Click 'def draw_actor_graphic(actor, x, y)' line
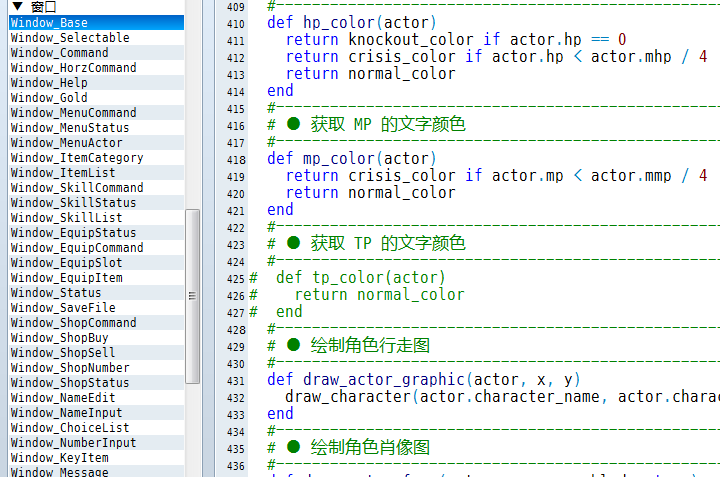Viewport: 720px width, 477px height. coord(424,380)
